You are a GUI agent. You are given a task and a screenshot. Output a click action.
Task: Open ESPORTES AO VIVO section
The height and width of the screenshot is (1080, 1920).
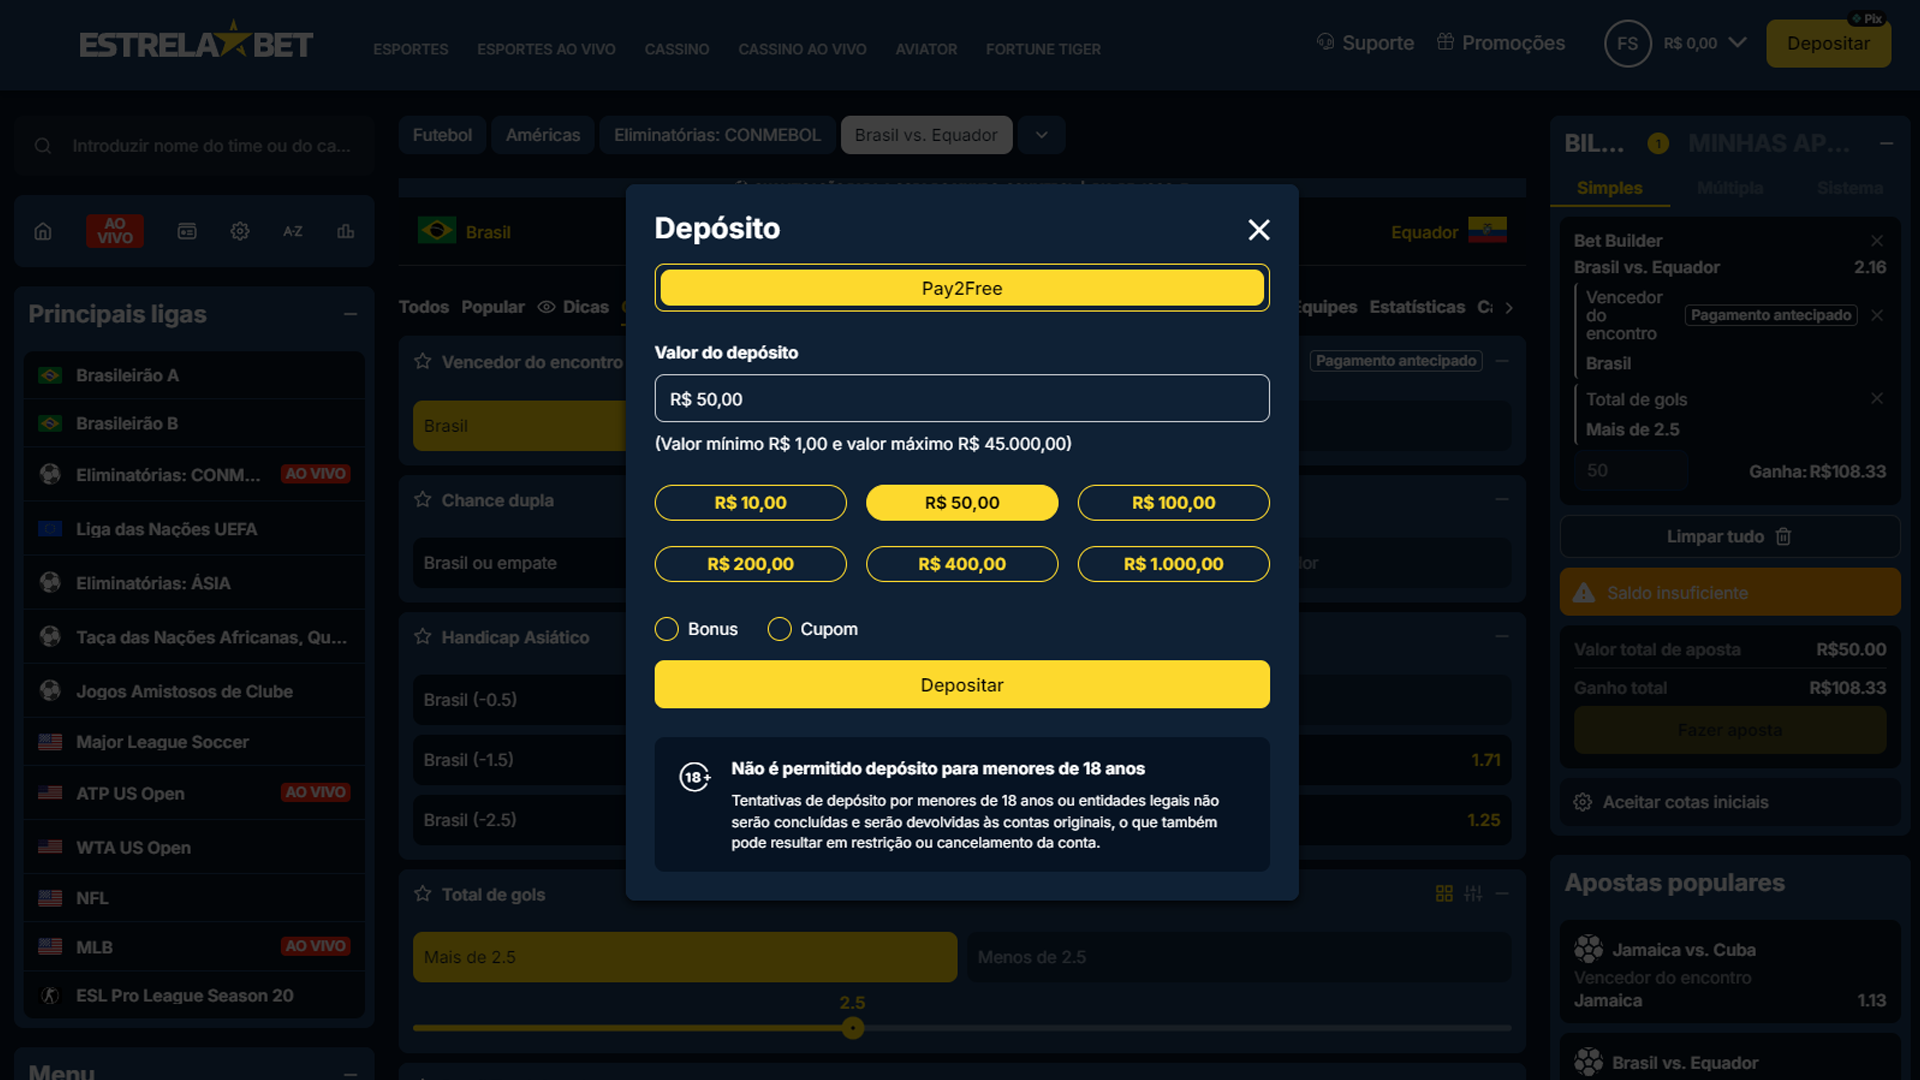tap(546, 49)
